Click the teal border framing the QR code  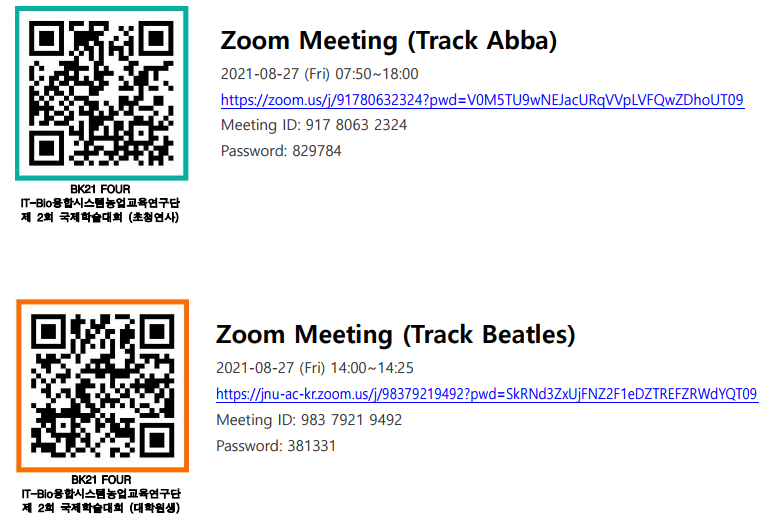(20, 93)
